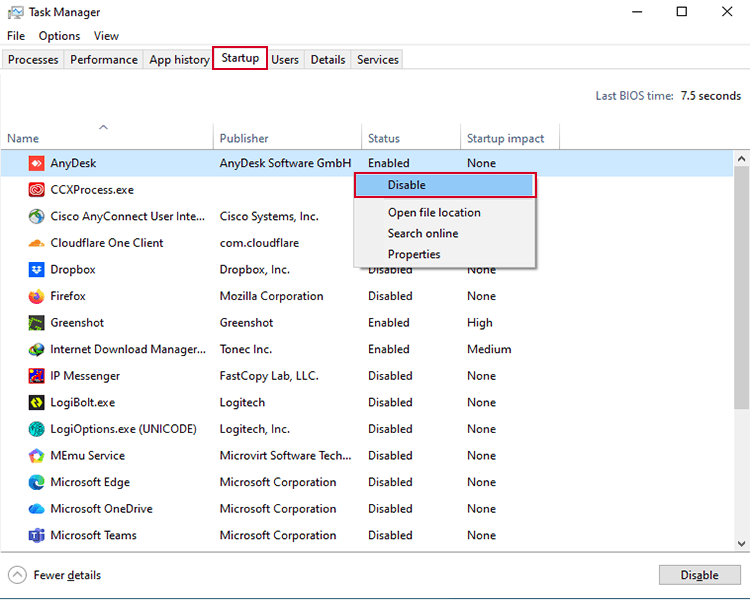
Task: Click the Greenshot icon
Action: tap(36, 323)
